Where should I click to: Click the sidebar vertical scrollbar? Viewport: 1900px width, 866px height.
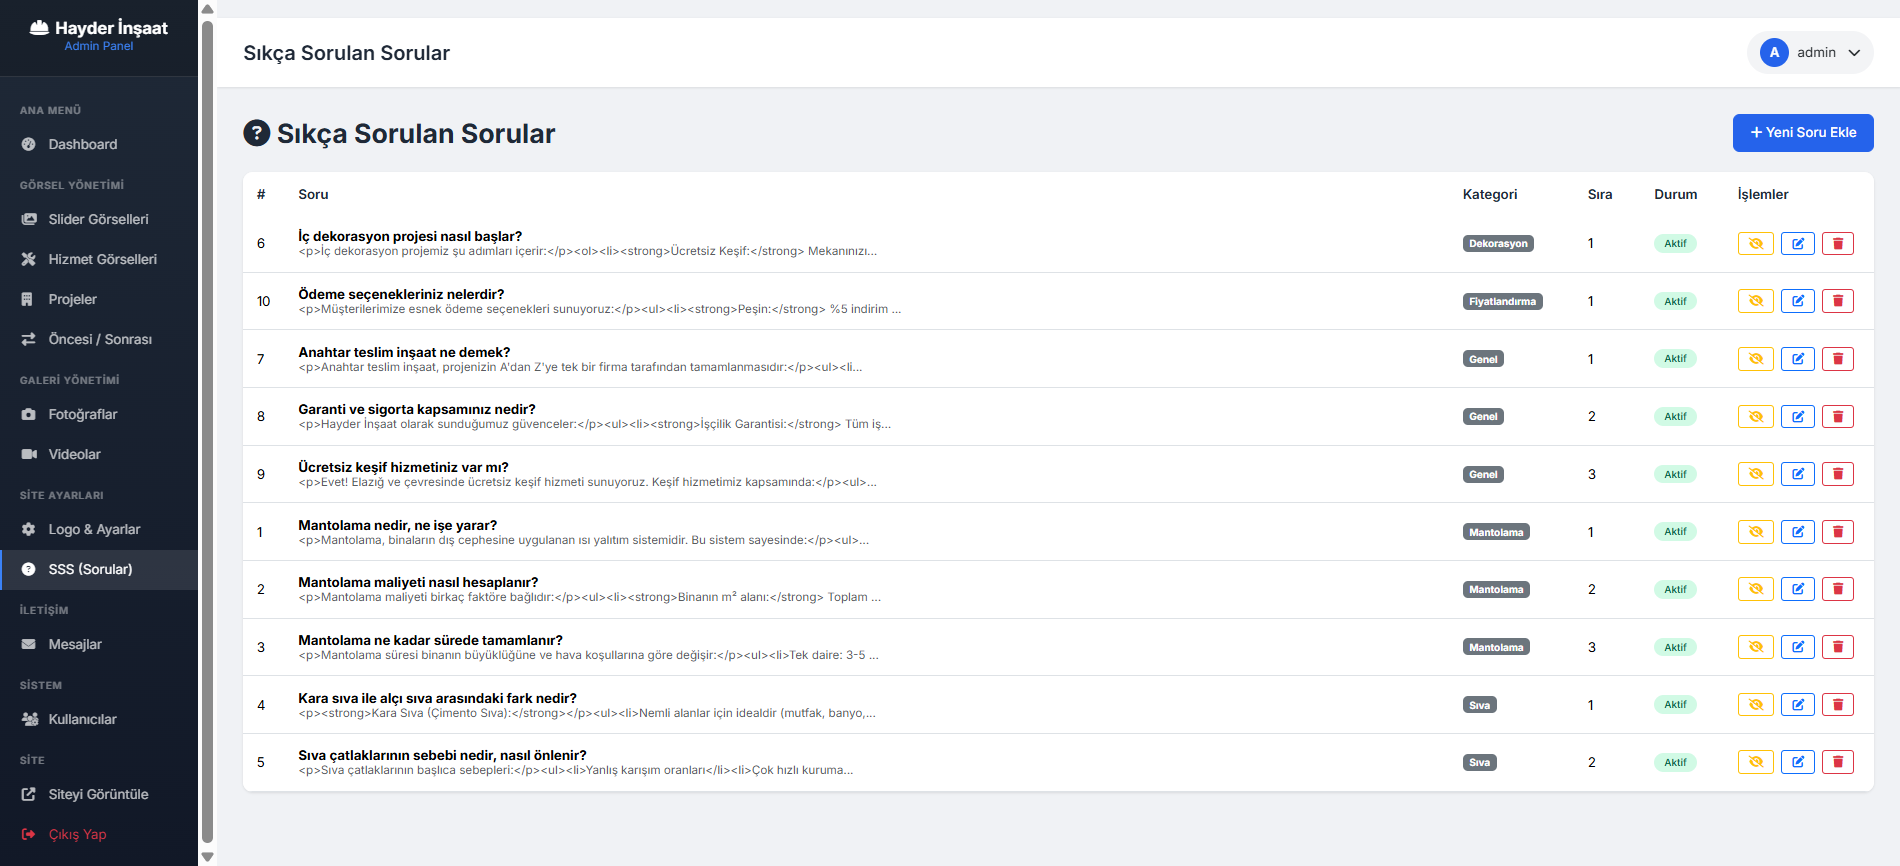click(207, 430)
